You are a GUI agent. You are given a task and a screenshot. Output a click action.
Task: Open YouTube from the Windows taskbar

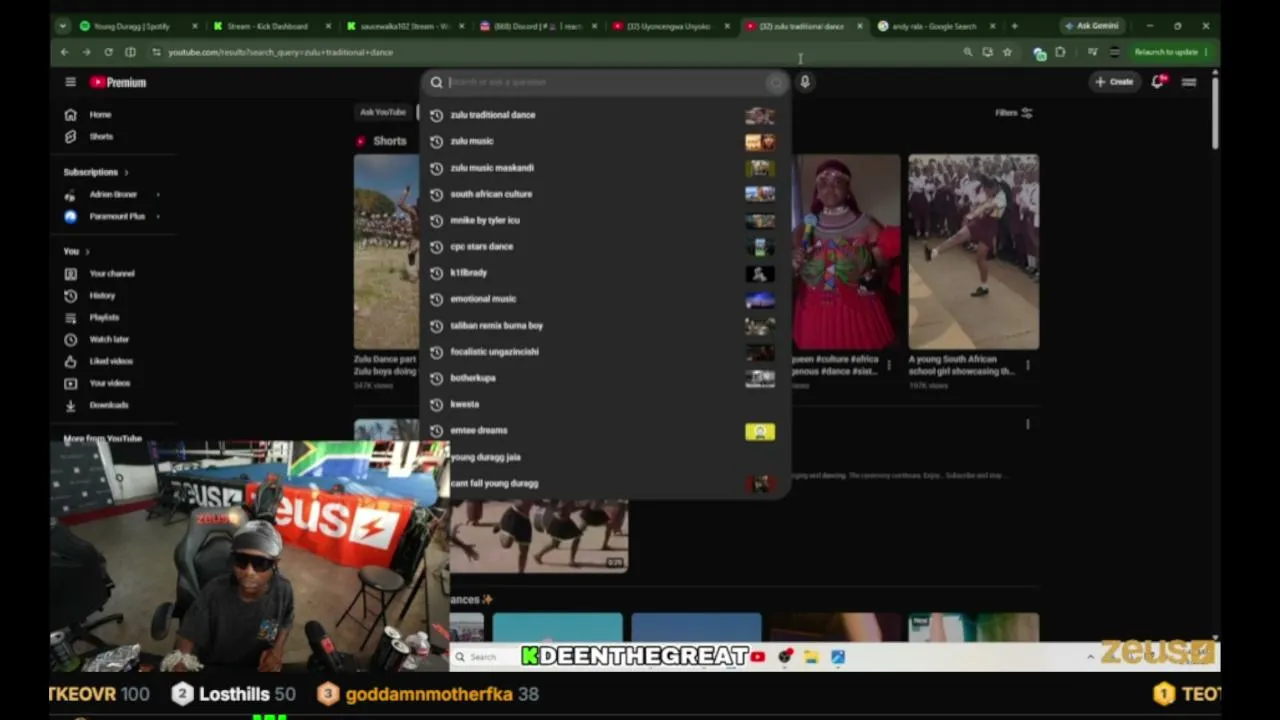[x=757, y=657]
